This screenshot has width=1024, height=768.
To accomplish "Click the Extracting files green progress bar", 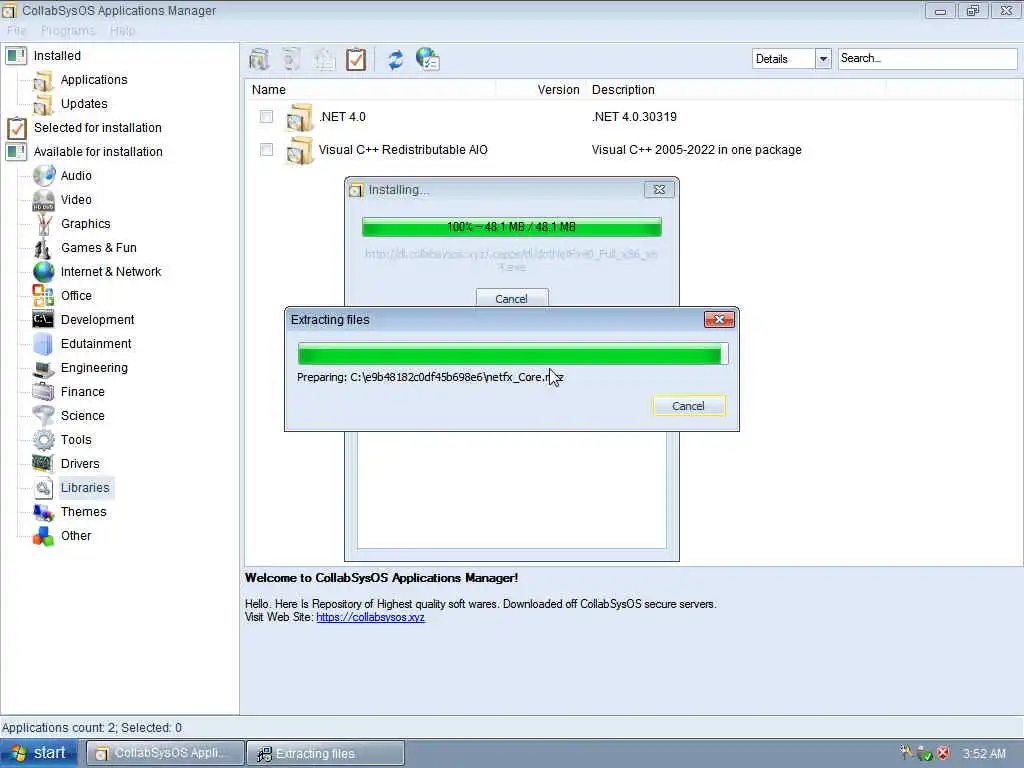I will (x=513, y=354).
